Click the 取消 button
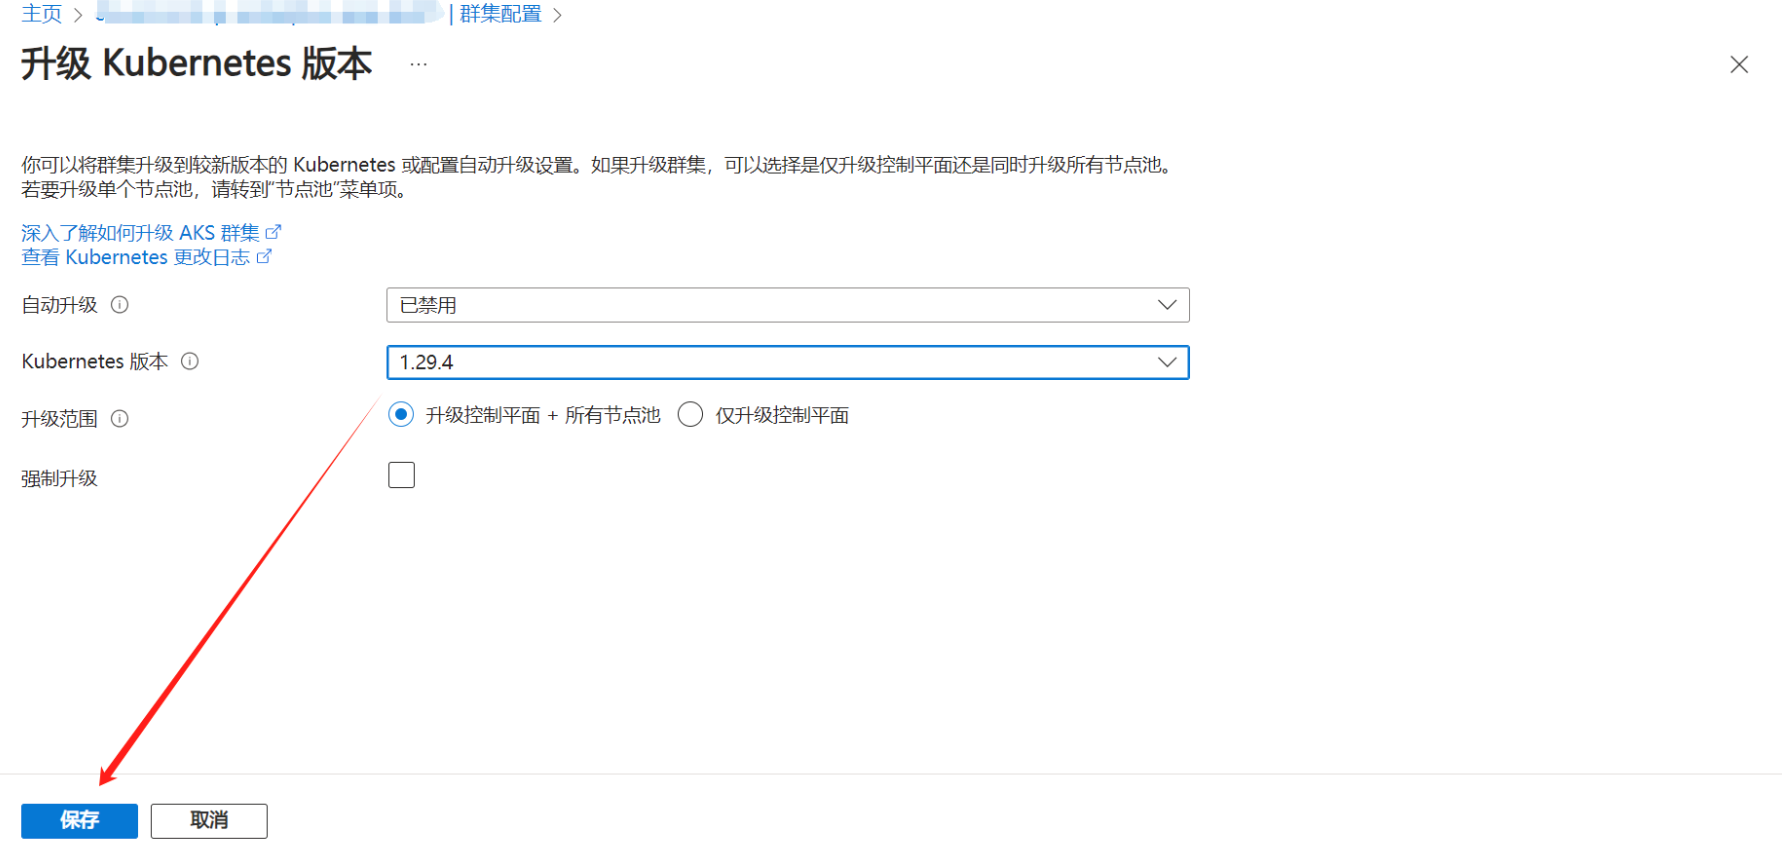1782x860 pixels. pyautogui.click(x=209, y=821)
